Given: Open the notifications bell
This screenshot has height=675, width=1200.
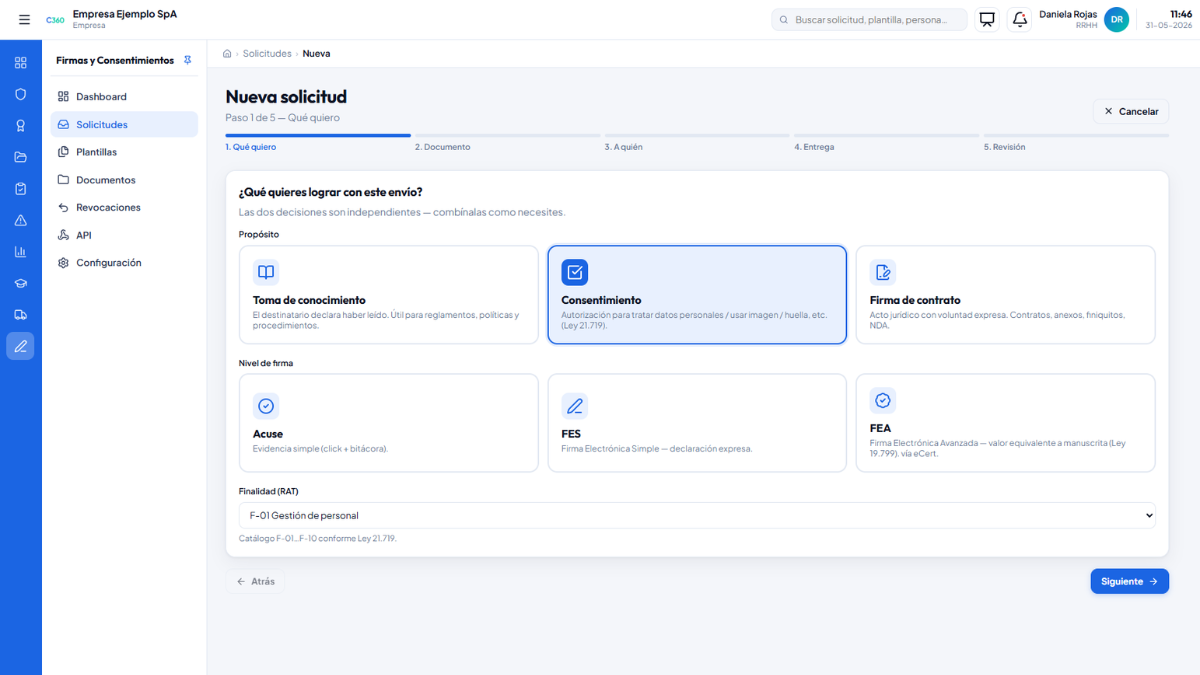Looking at the screenshot, I should point(1019,19).
